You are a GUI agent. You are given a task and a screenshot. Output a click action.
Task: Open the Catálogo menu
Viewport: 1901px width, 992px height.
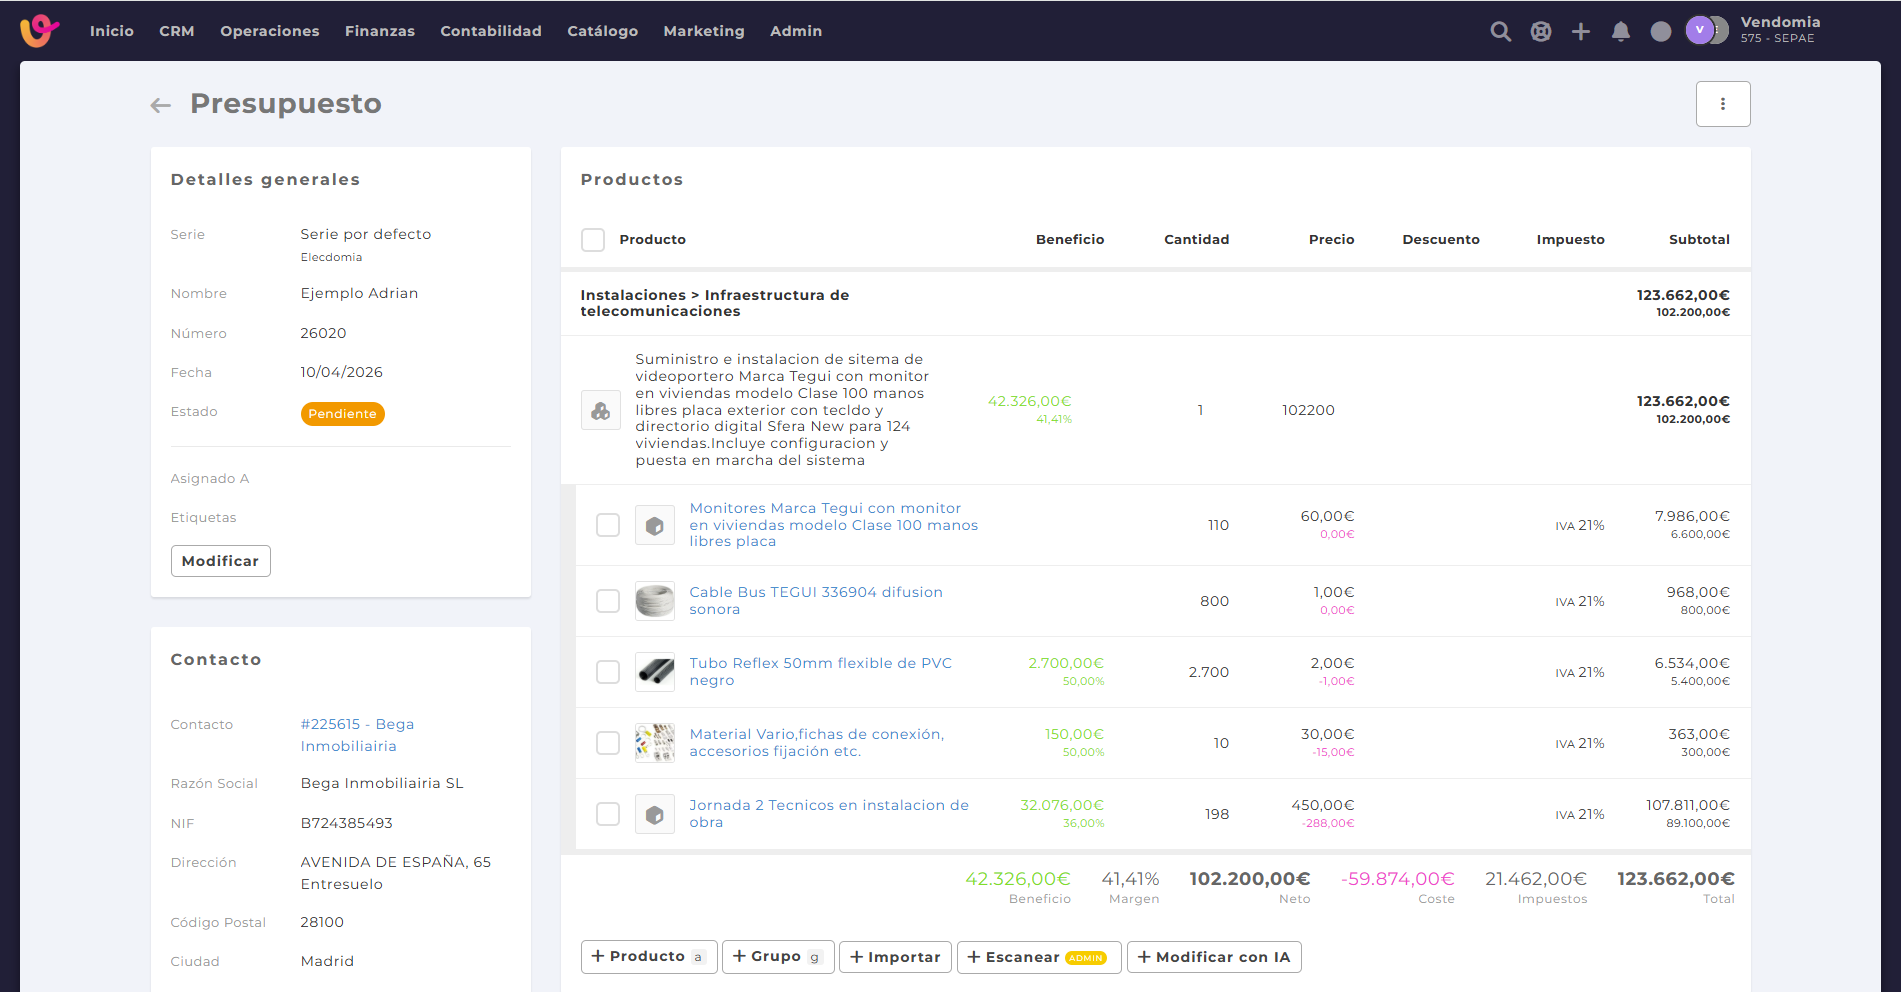pyautogui.click(x=603, y=31)
